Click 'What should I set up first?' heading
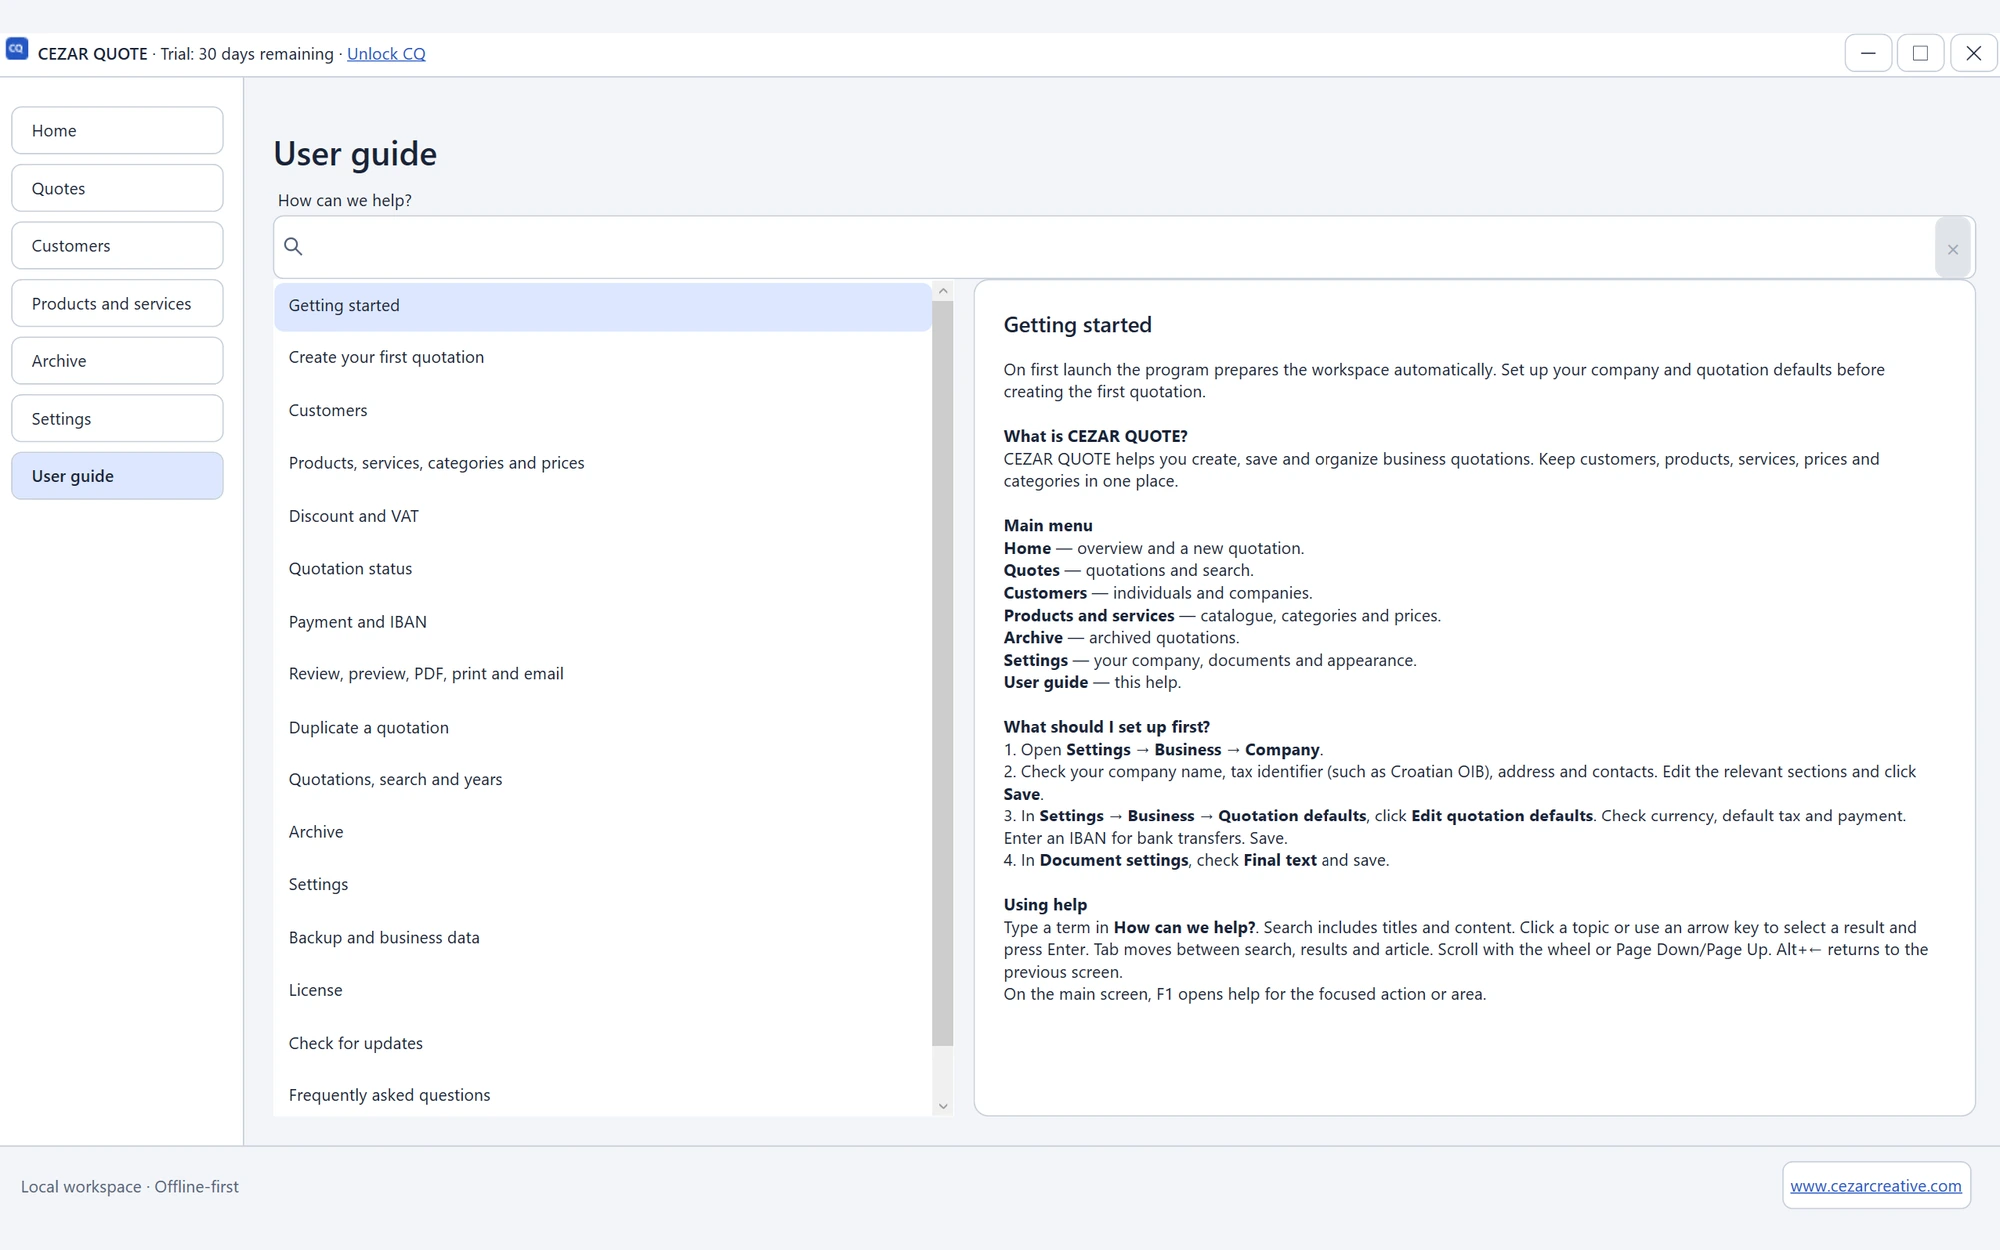 click(x=1106, y=727)
